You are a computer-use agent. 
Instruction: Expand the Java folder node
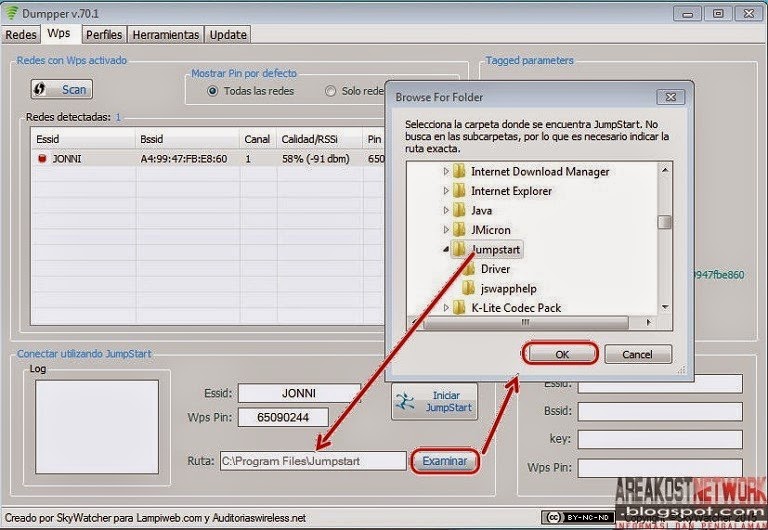[x=446, y=211]
